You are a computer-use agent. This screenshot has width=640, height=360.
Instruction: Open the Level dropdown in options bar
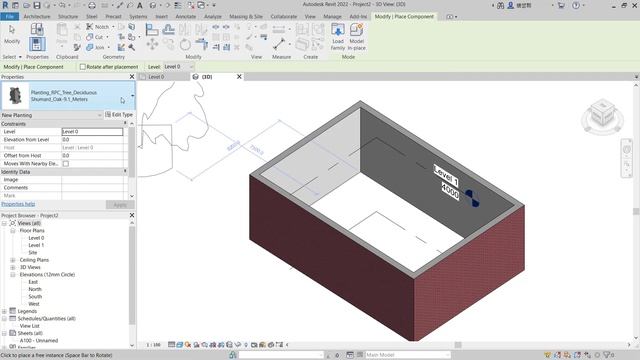point(179,67)
